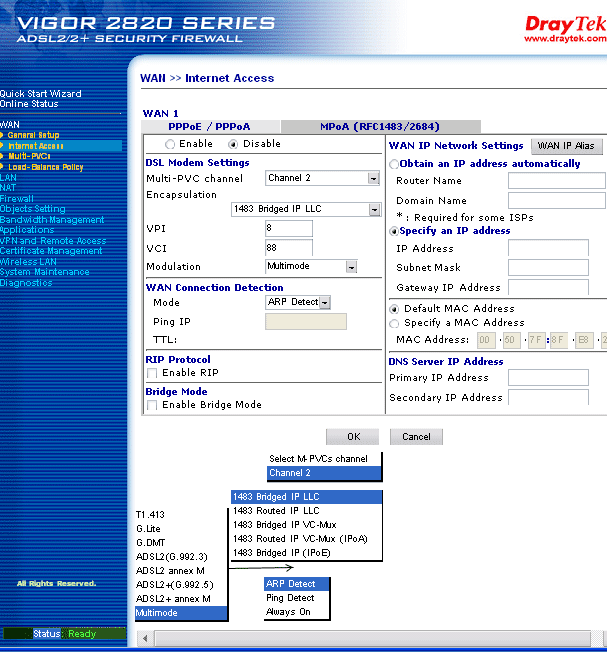Image resolution: width=607 pixels, height=652 pixels.
Task: Click the first MAC Address octet field
Action: click(x=486, y=340)
